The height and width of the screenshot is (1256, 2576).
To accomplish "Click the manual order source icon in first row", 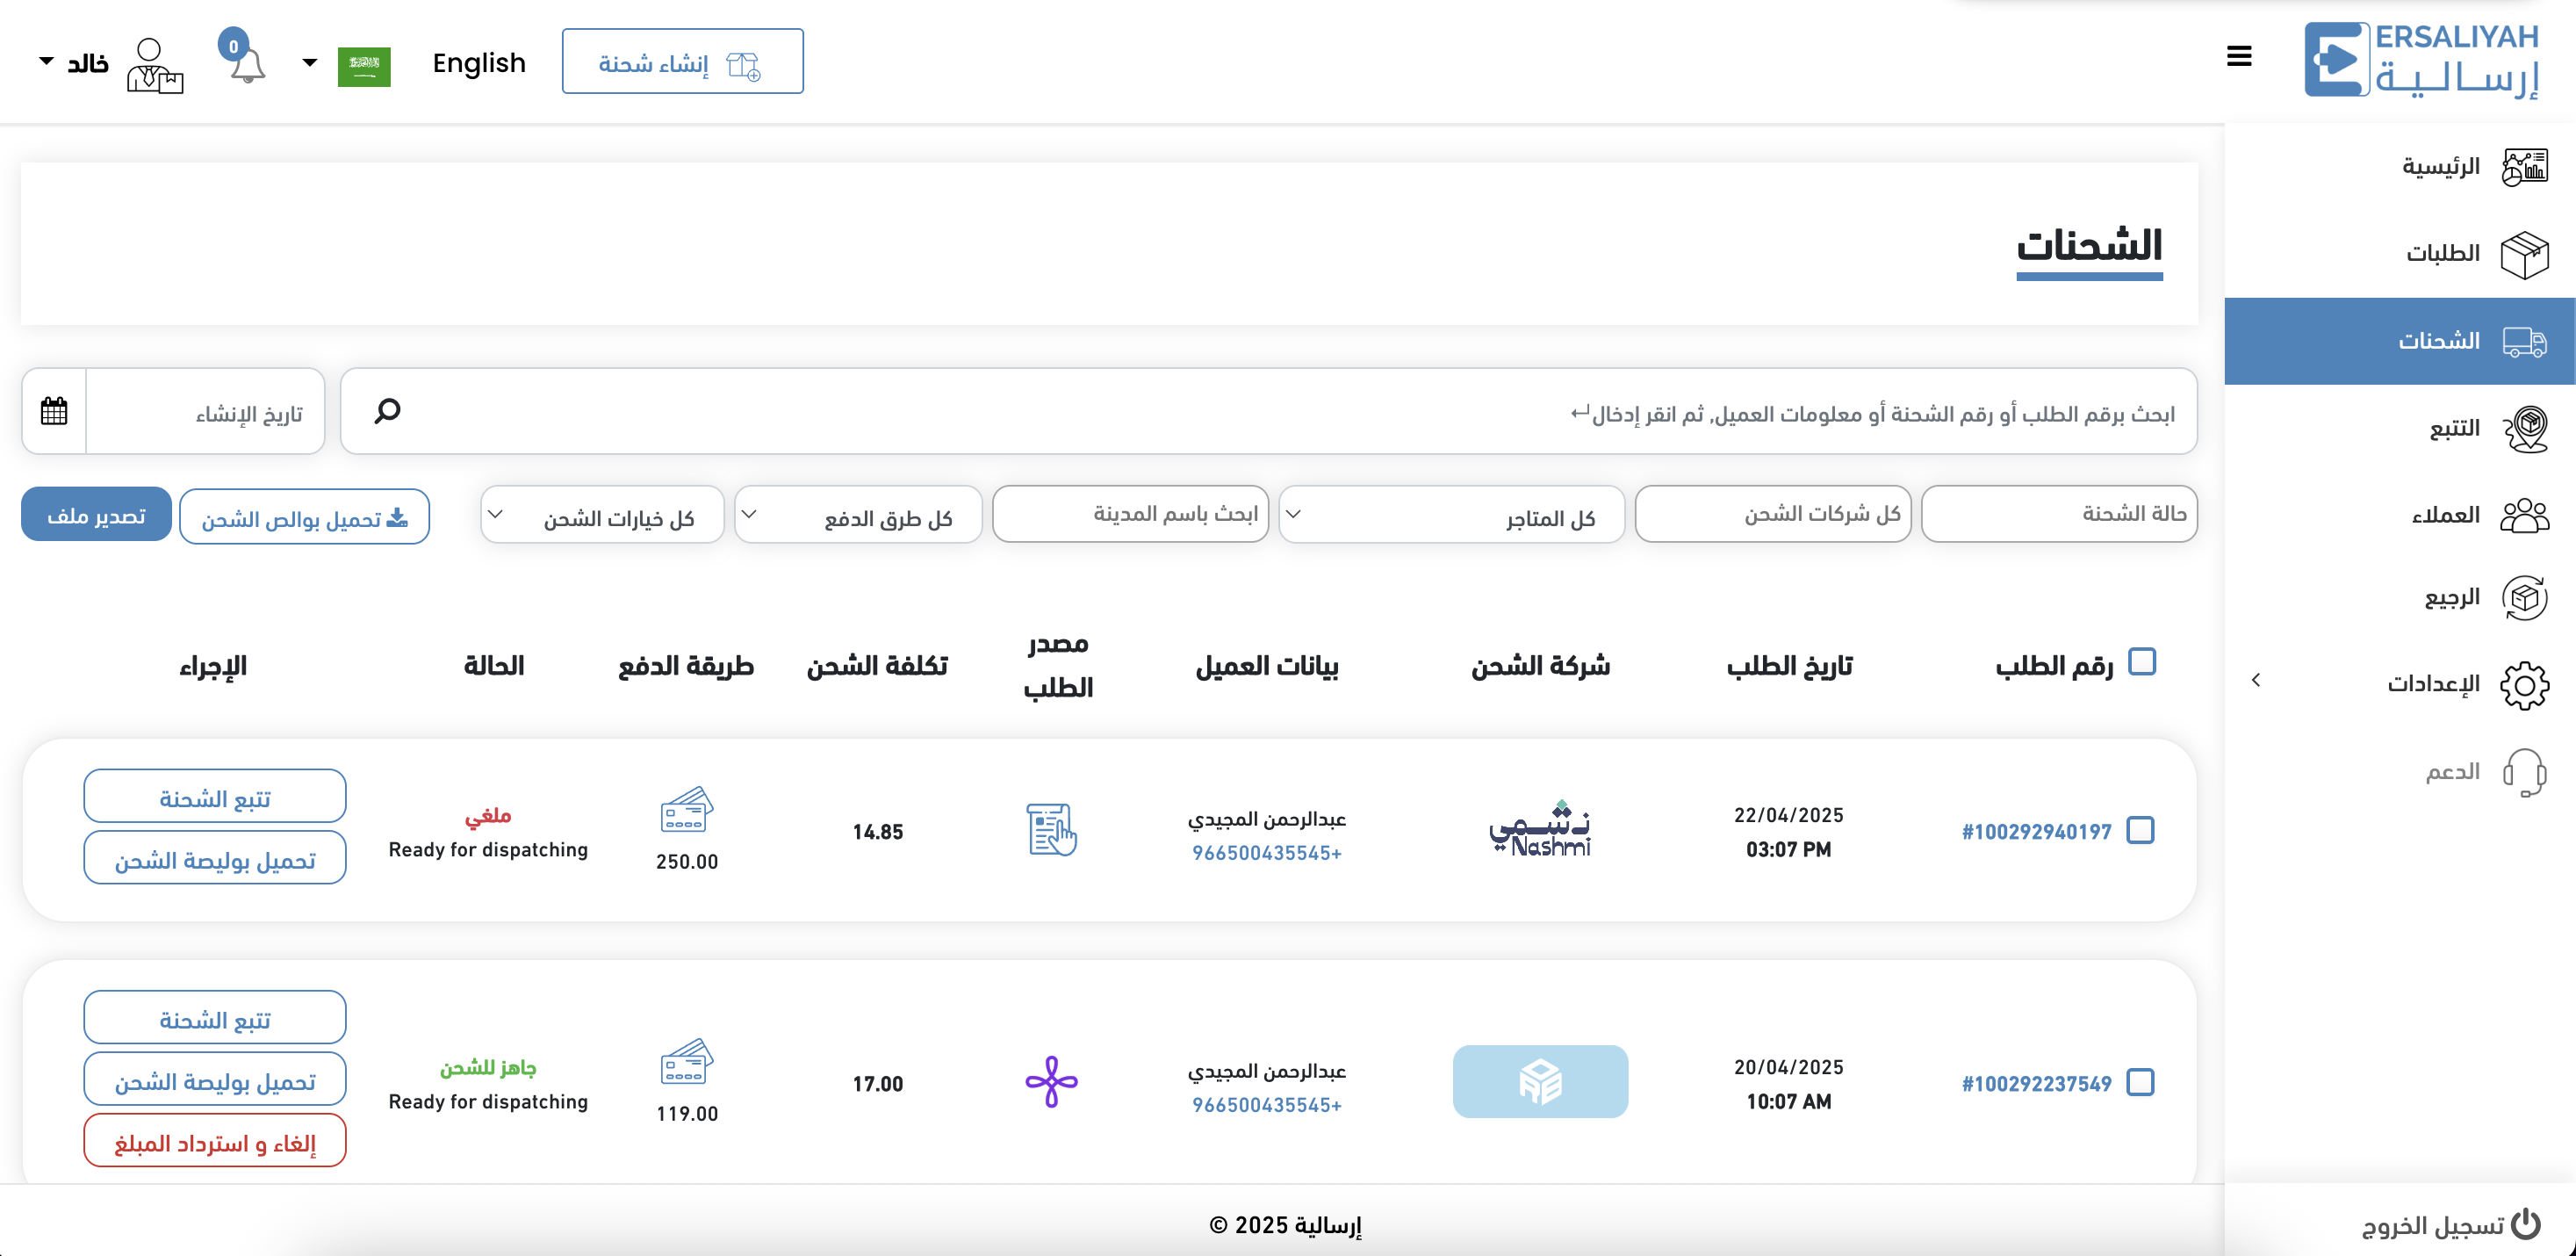I will click(1051, 830).
